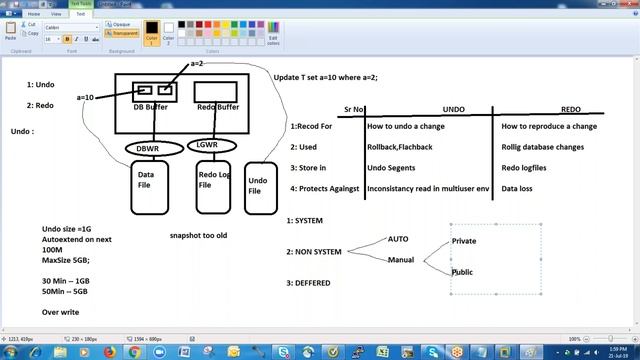Click the network signal tray icon
Image resolution: width=640 pixels, height=360 pixels.
587,352
